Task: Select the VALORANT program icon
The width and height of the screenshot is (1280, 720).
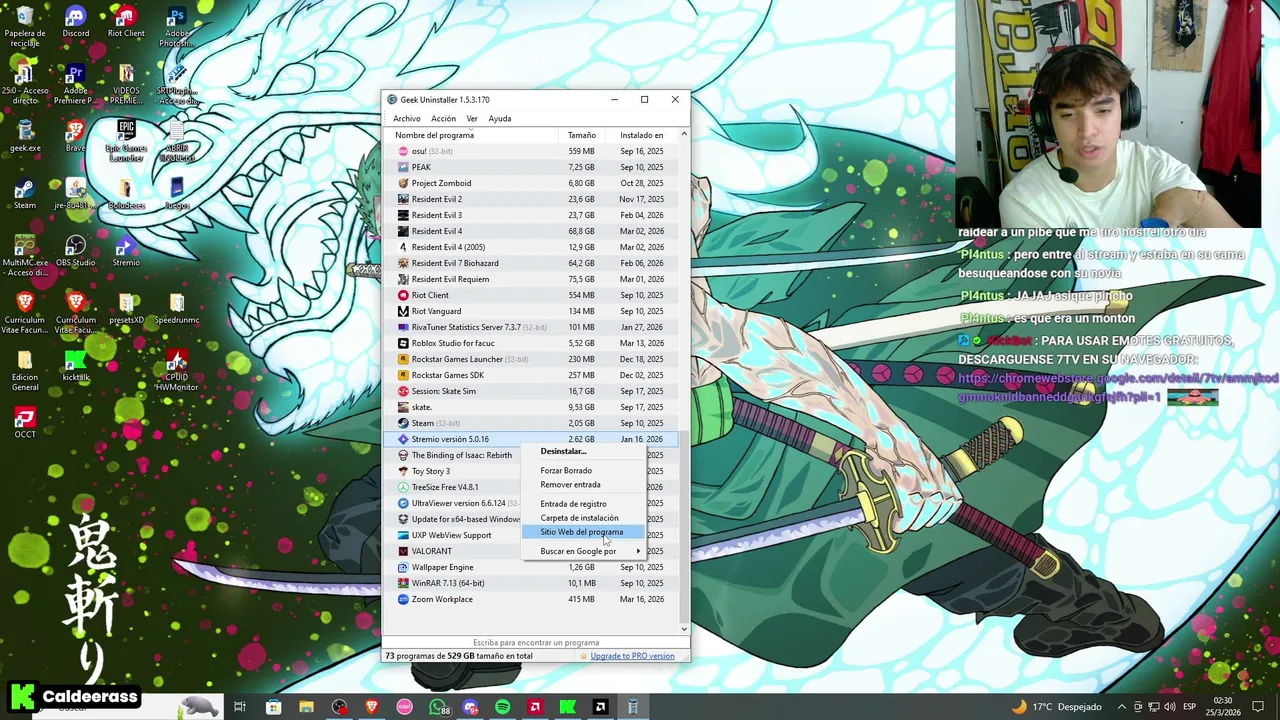Action: [x=403, y=551]
